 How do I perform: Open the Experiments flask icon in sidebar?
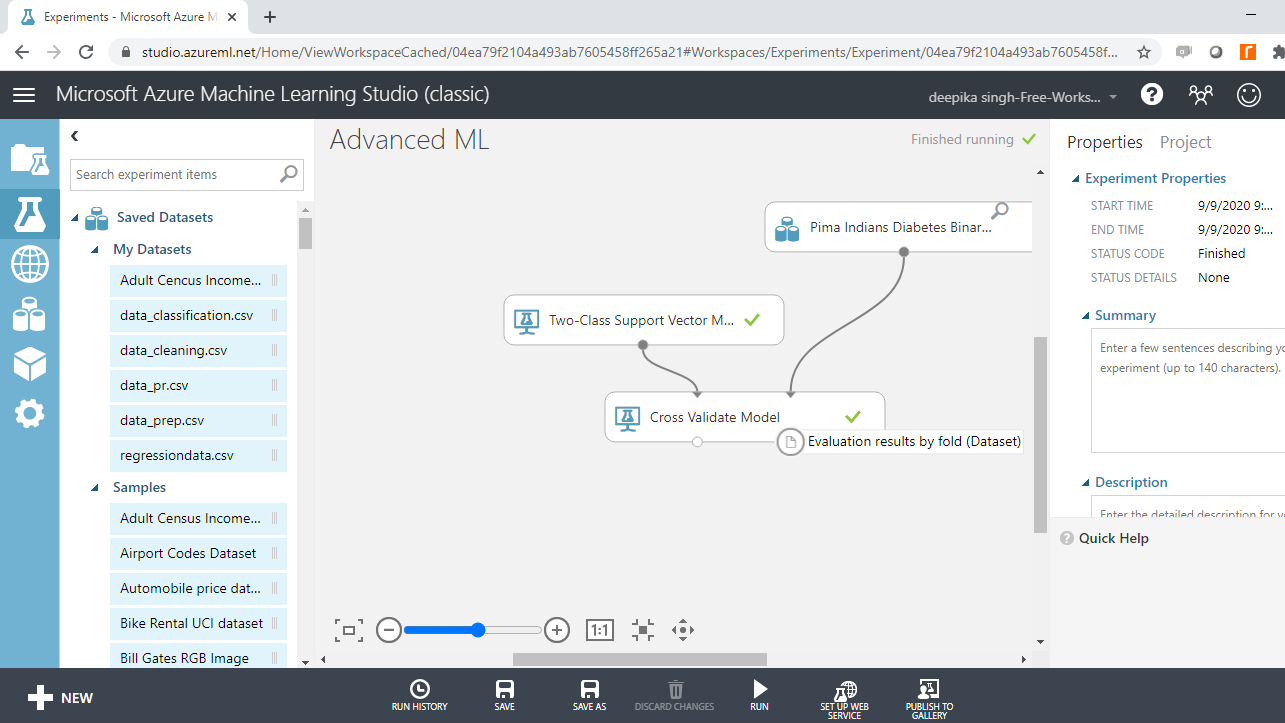point(29,213)
